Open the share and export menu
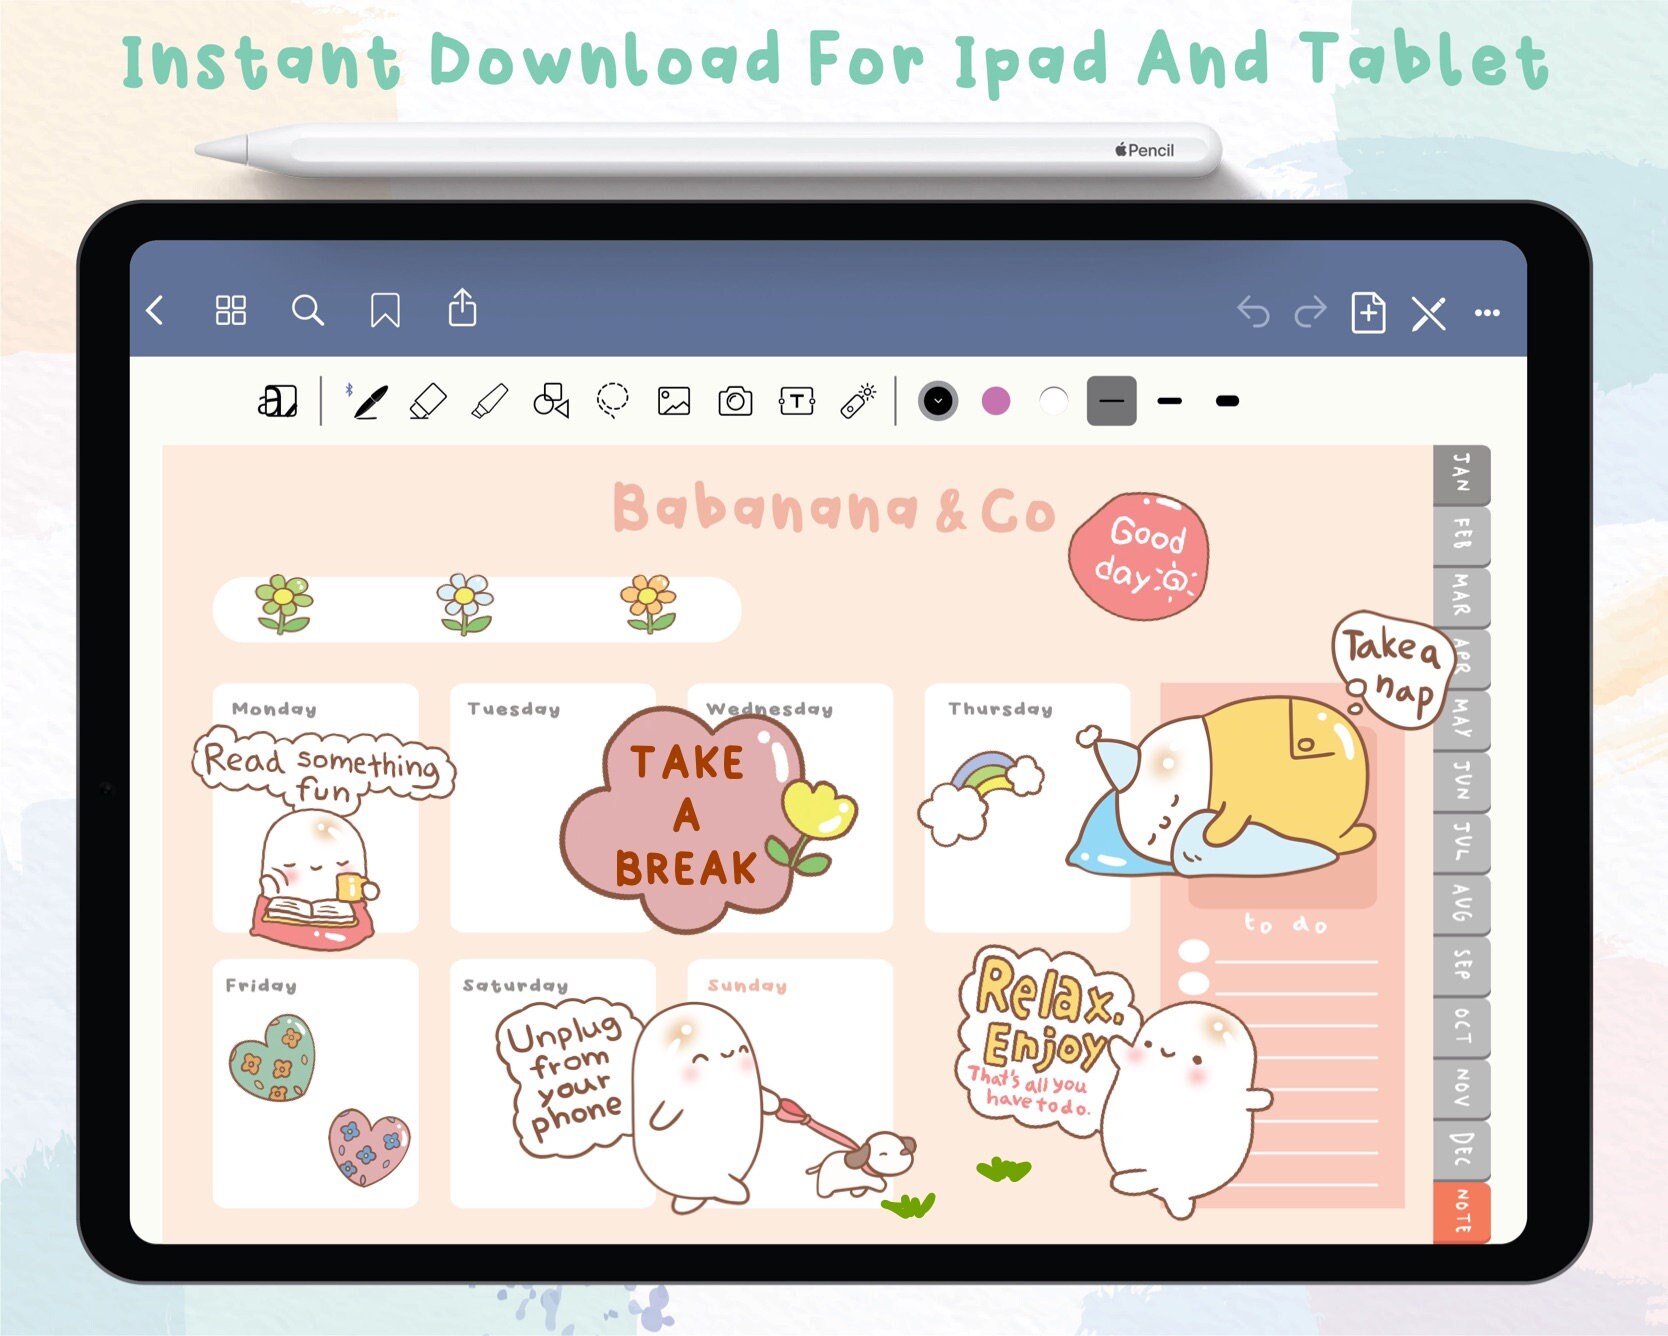This screenshot has width=1668, height=1336. (x=462, y=308)
